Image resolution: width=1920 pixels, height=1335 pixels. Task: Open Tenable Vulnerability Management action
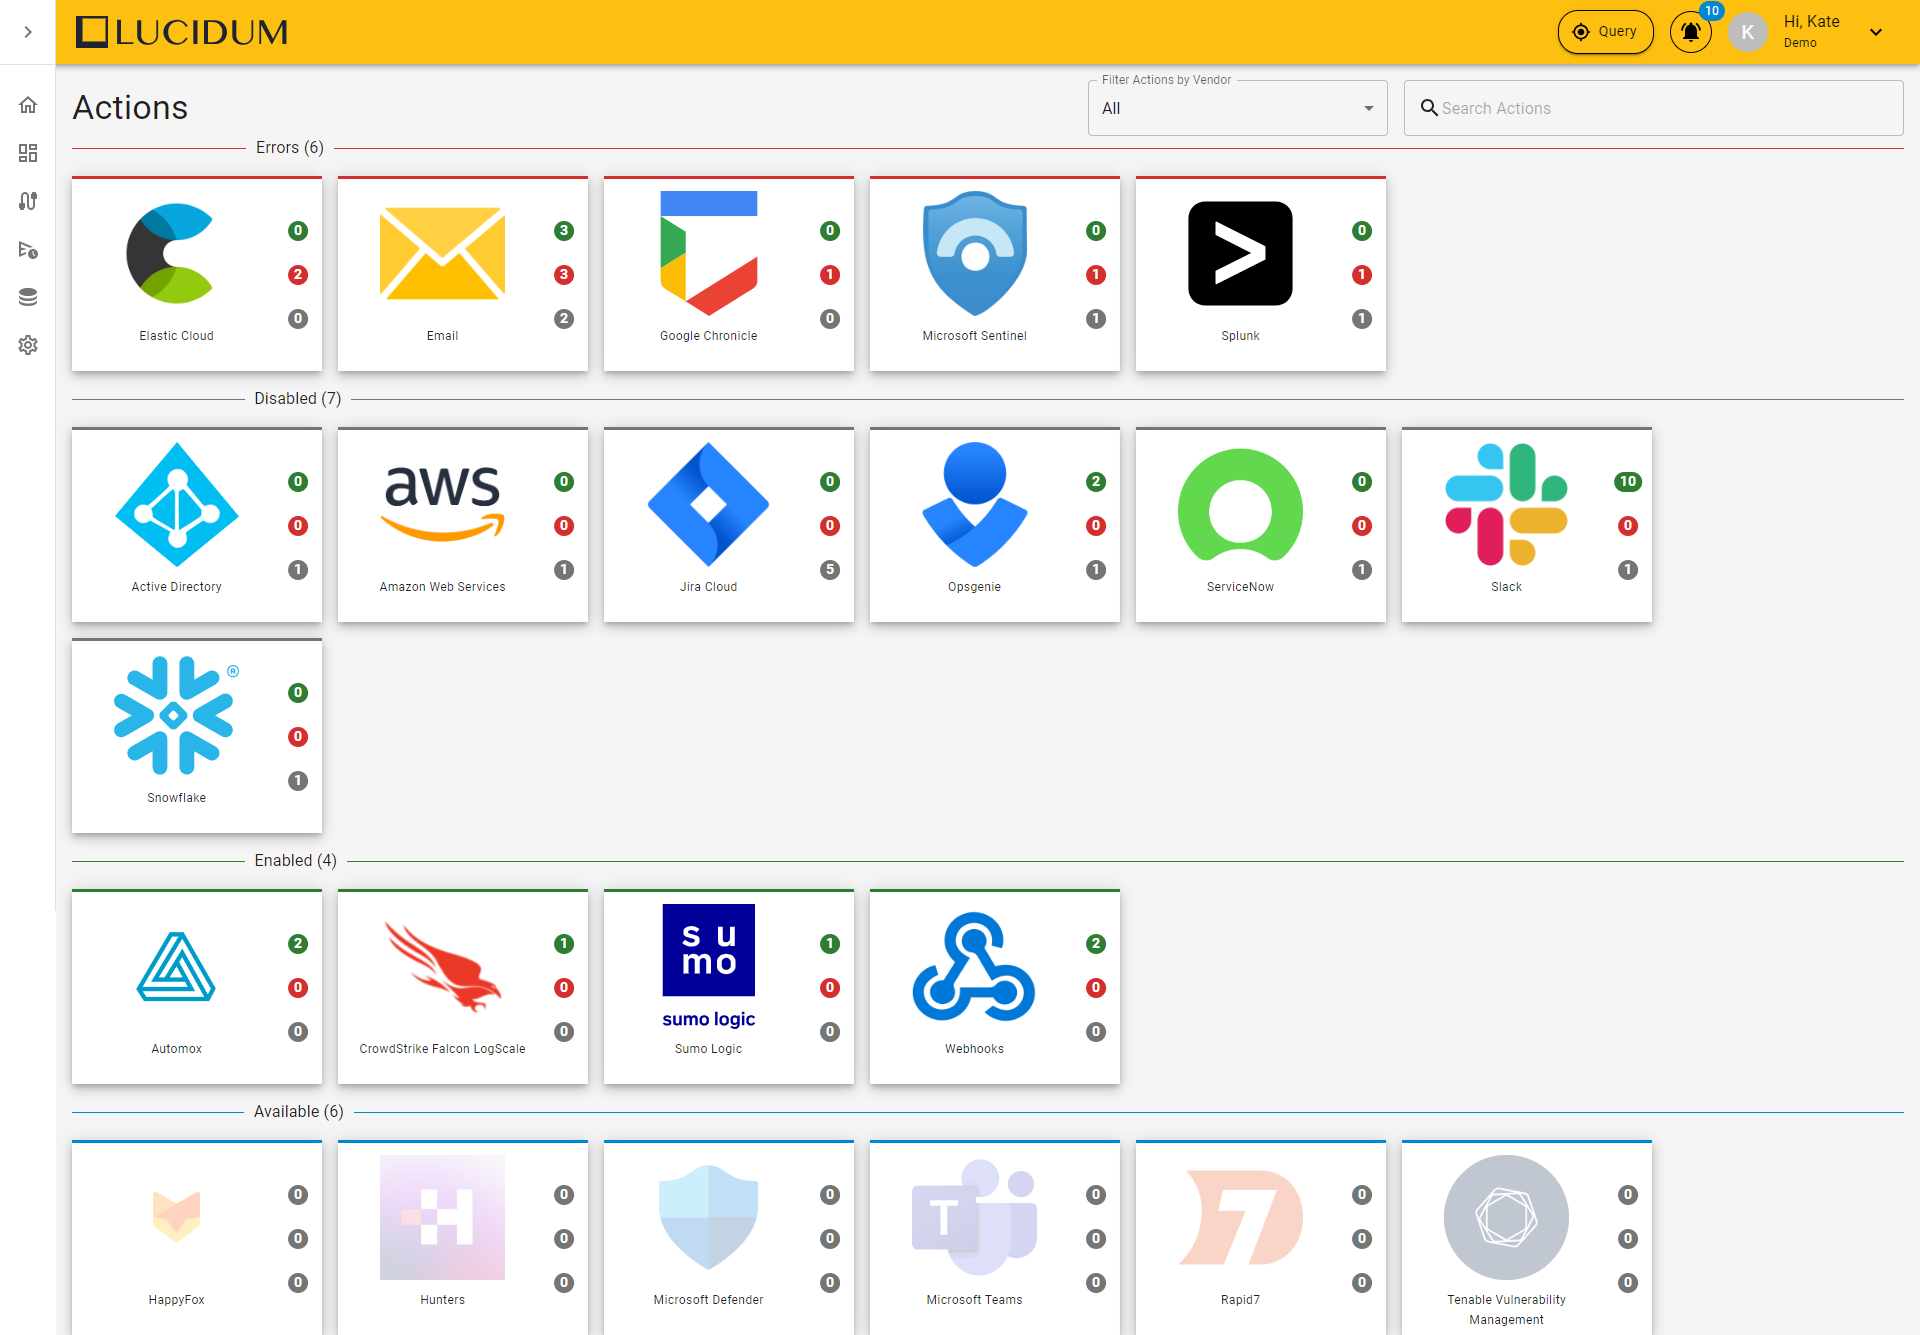click(x=1527, y=1237)
